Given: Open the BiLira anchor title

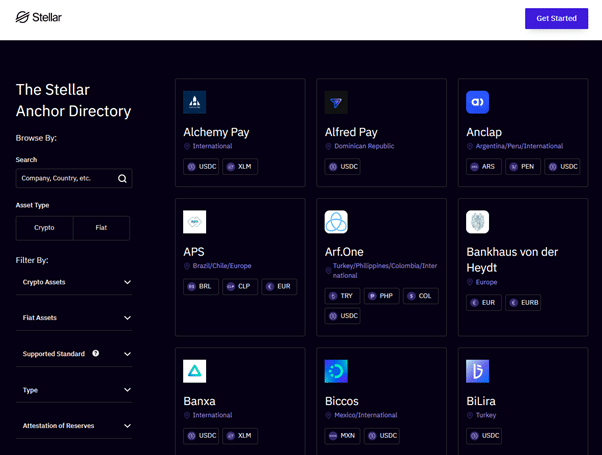Looking at the screenshot, I should tap(481, 401).
